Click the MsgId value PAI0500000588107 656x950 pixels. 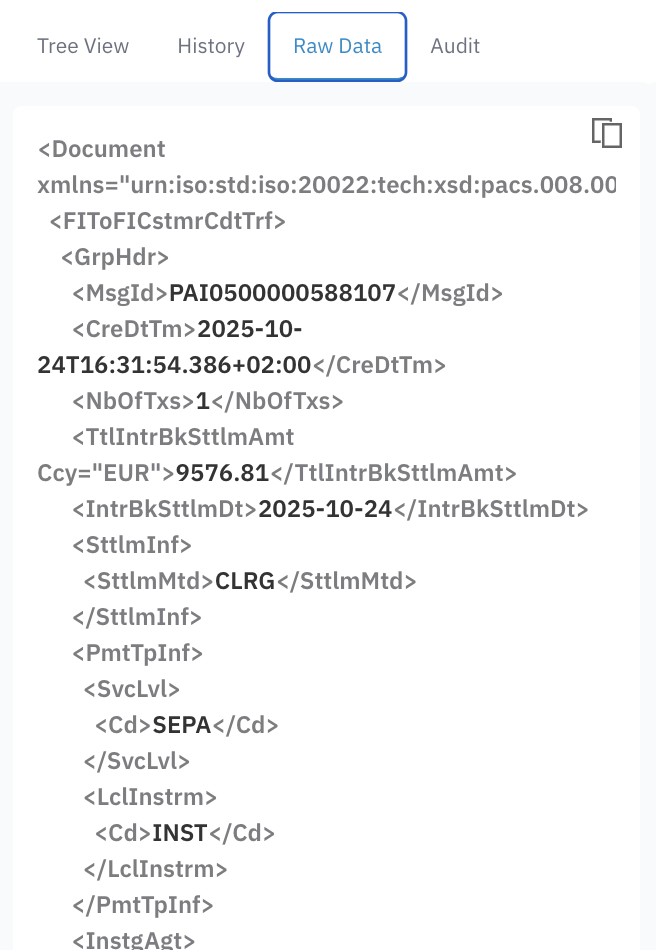tap(283, 293)
